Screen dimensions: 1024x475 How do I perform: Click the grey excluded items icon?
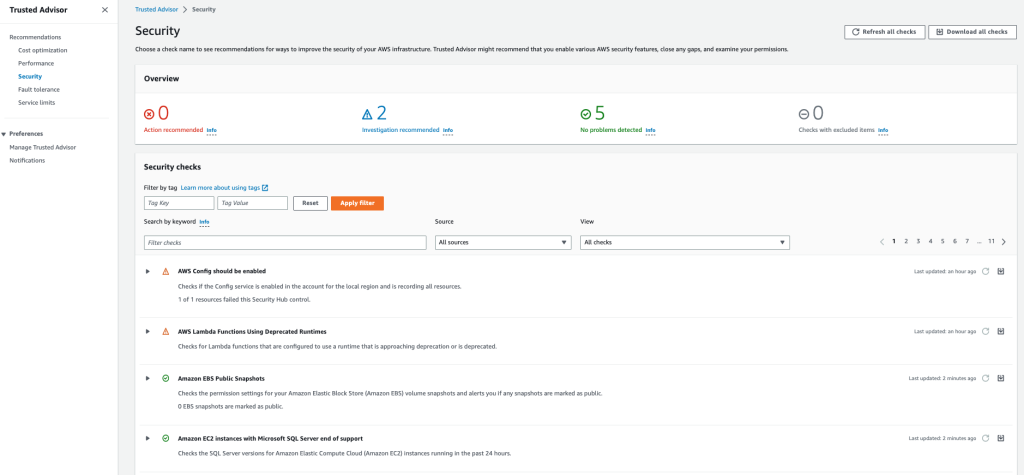pos(804,114)
